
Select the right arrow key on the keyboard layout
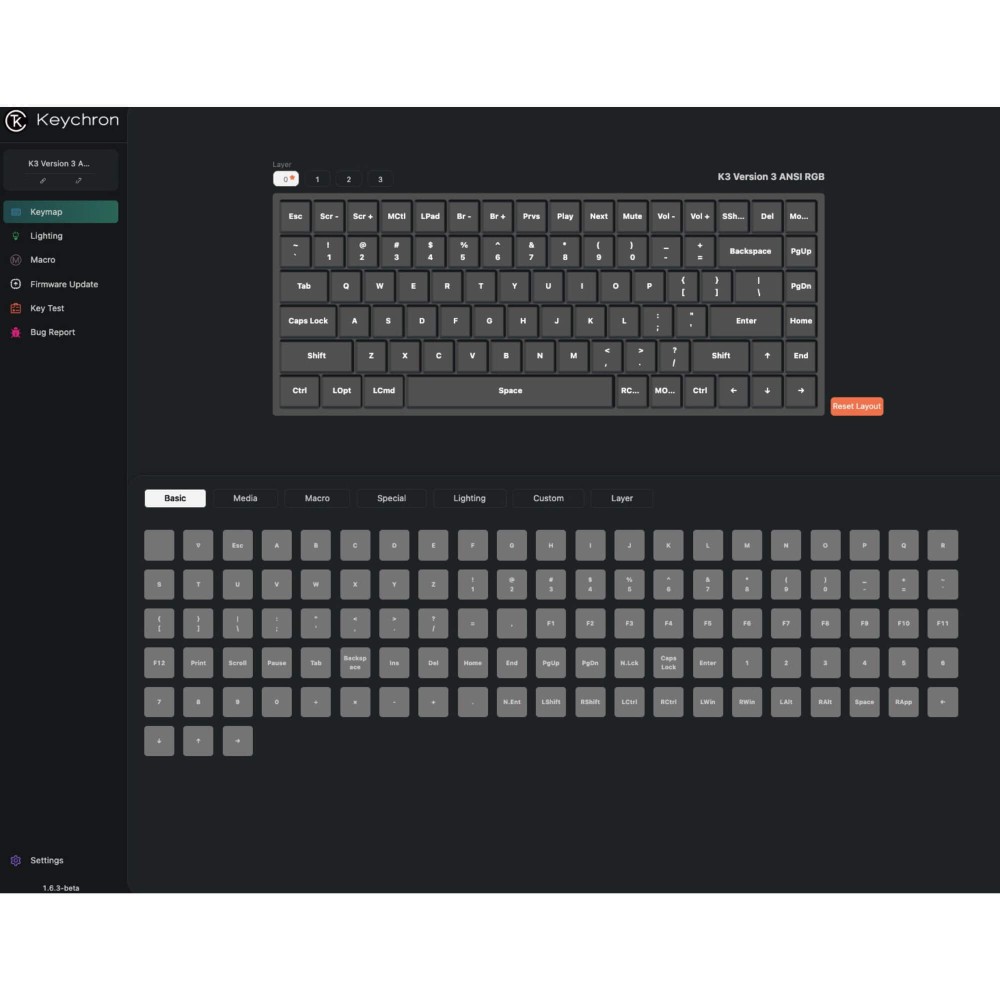pos(801,390)
